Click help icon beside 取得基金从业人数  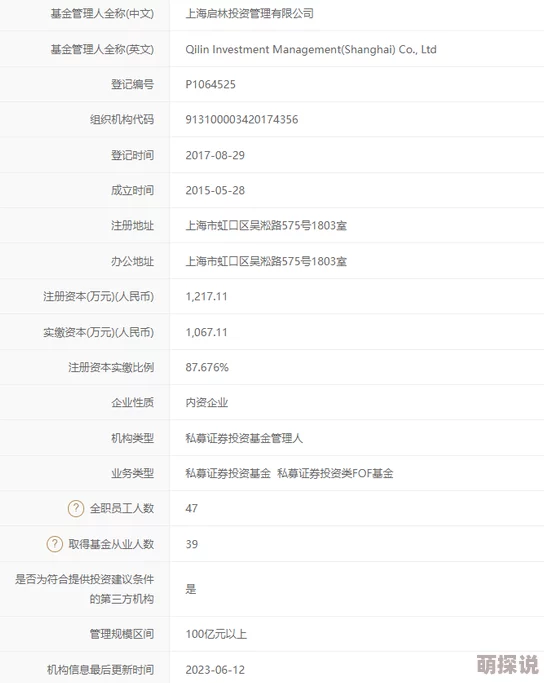[54, 544]
